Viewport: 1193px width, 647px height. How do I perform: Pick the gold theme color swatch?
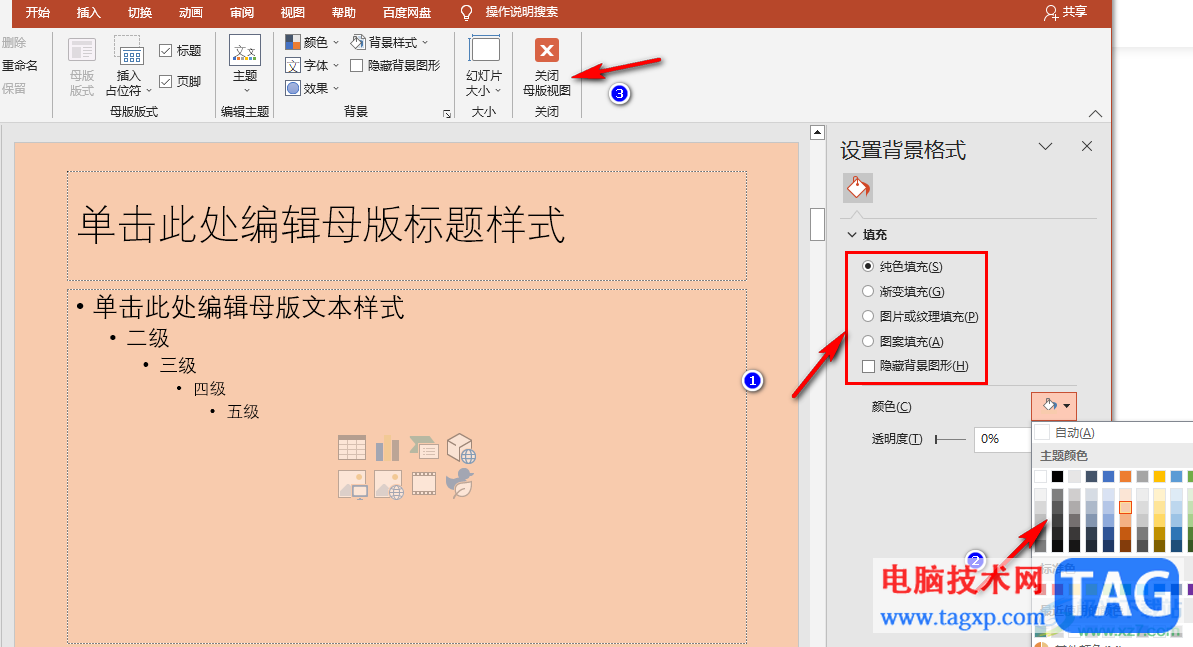[1160, 476]
